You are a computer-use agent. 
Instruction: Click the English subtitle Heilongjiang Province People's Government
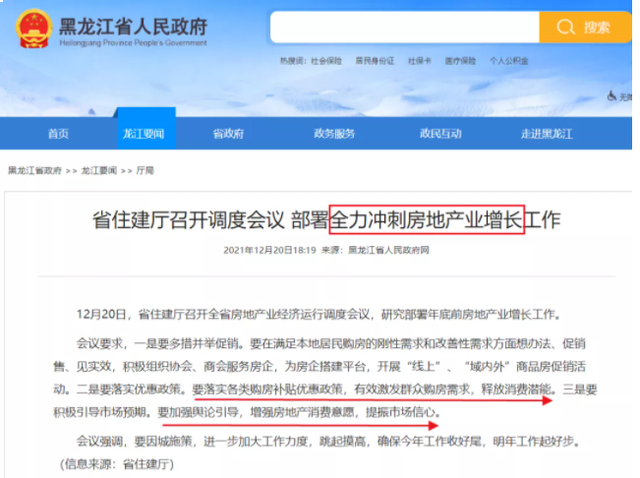click(x=133, y=43)
